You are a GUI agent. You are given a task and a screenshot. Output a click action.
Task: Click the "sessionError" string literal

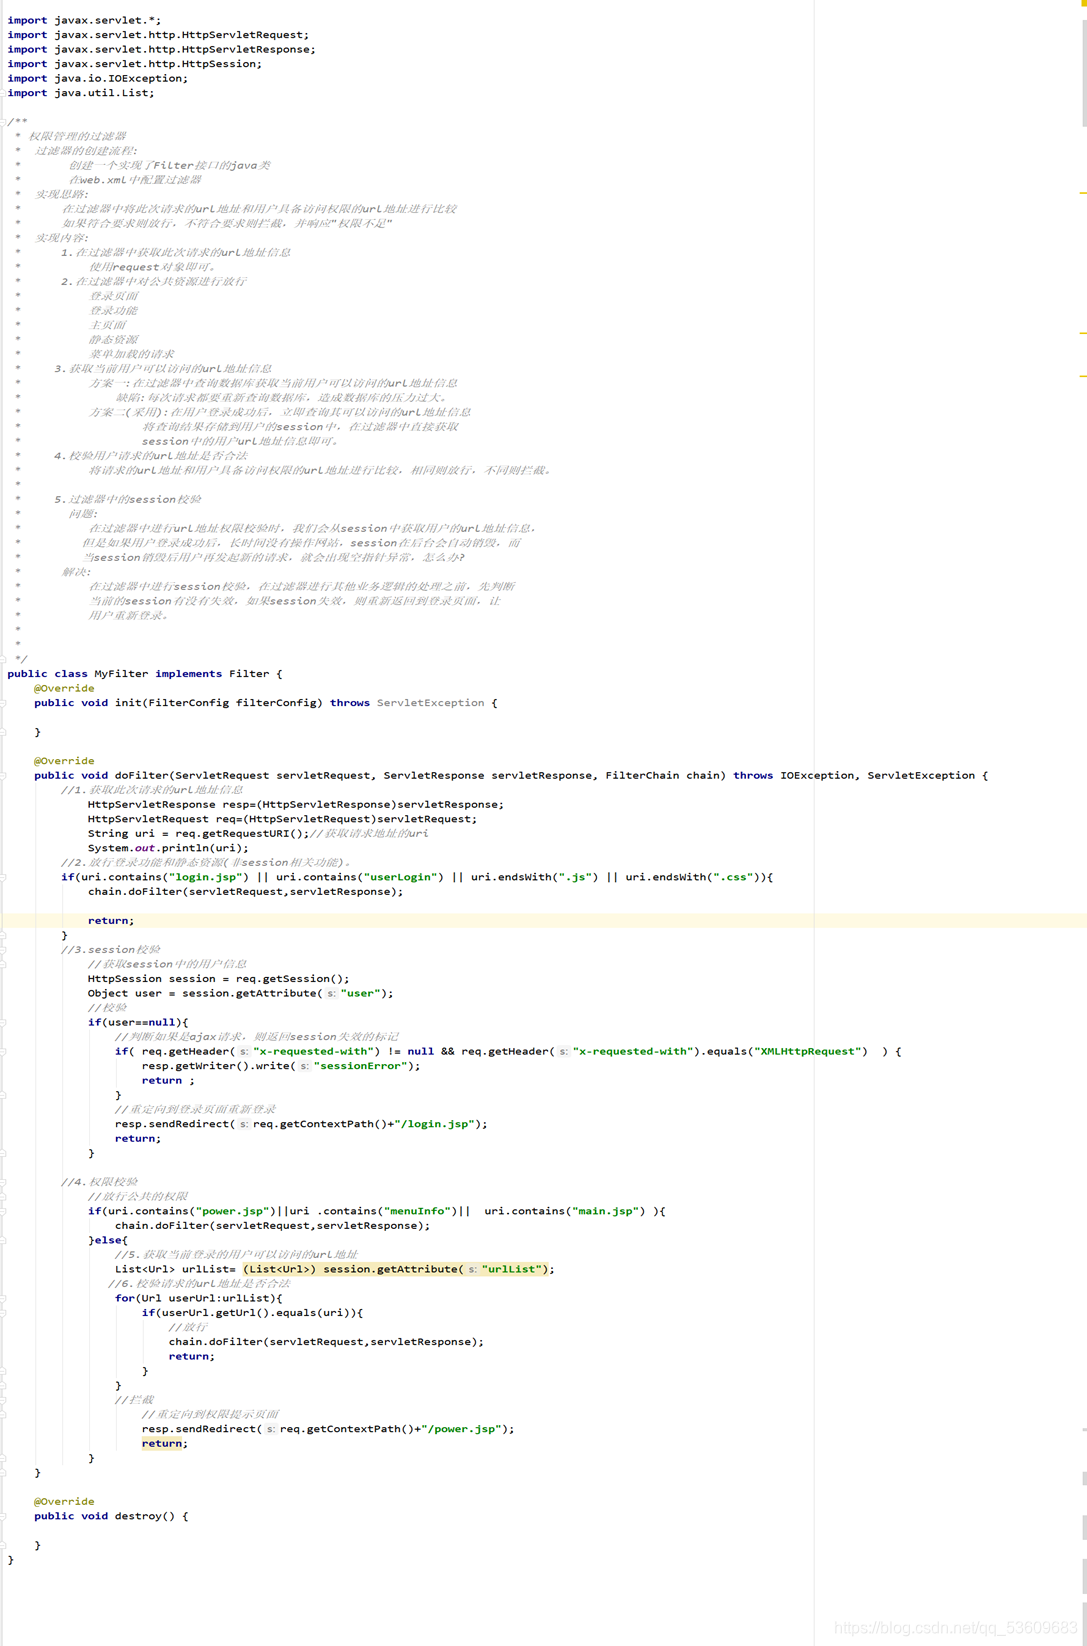pyautogui.click(x=360, y=1066)
